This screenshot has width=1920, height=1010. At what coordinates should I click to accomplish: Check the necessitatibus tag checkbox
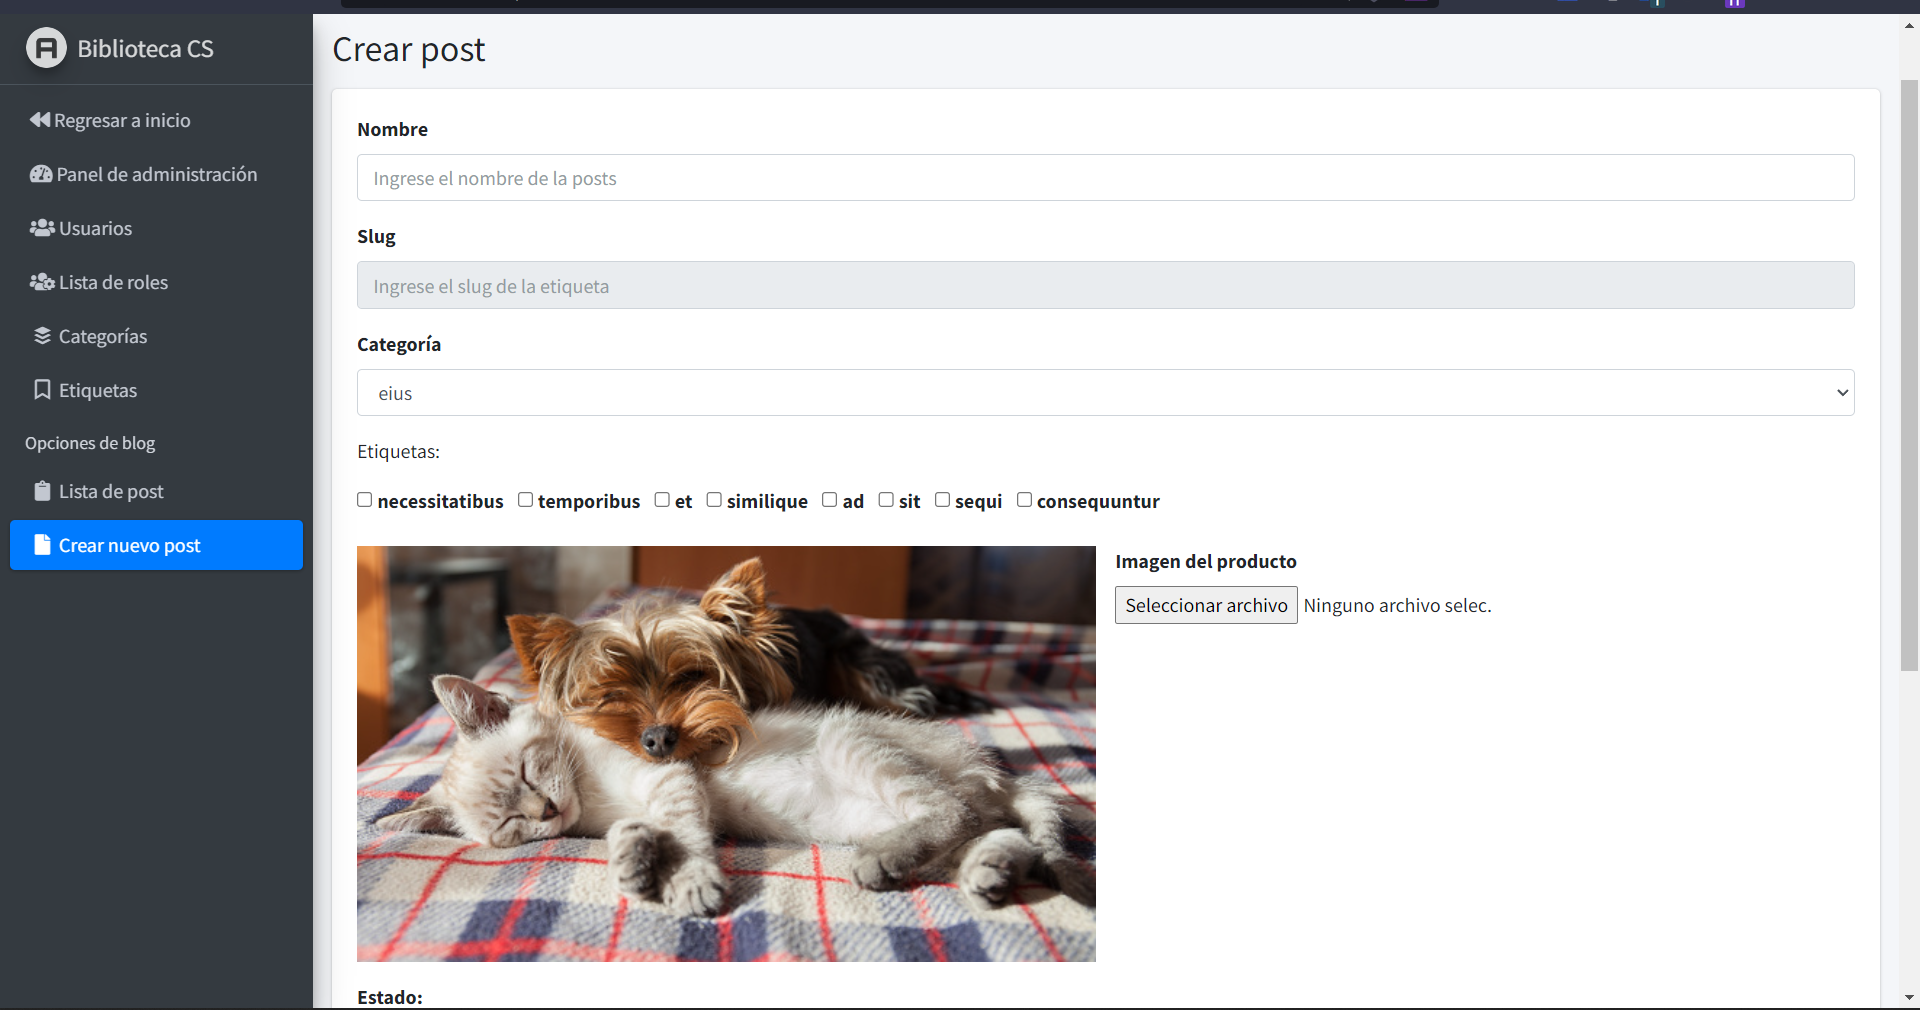[365, 500]
